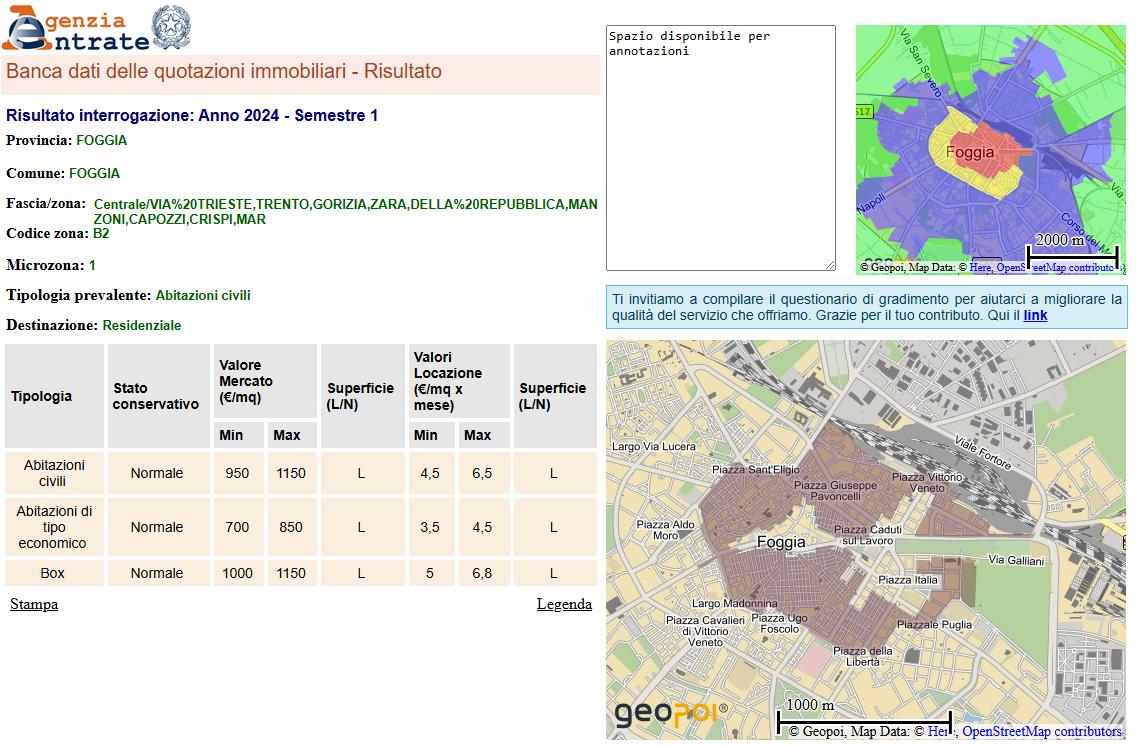Open the Stampa print link
Screen dimensions: 1136x746
tap(34, 604)
